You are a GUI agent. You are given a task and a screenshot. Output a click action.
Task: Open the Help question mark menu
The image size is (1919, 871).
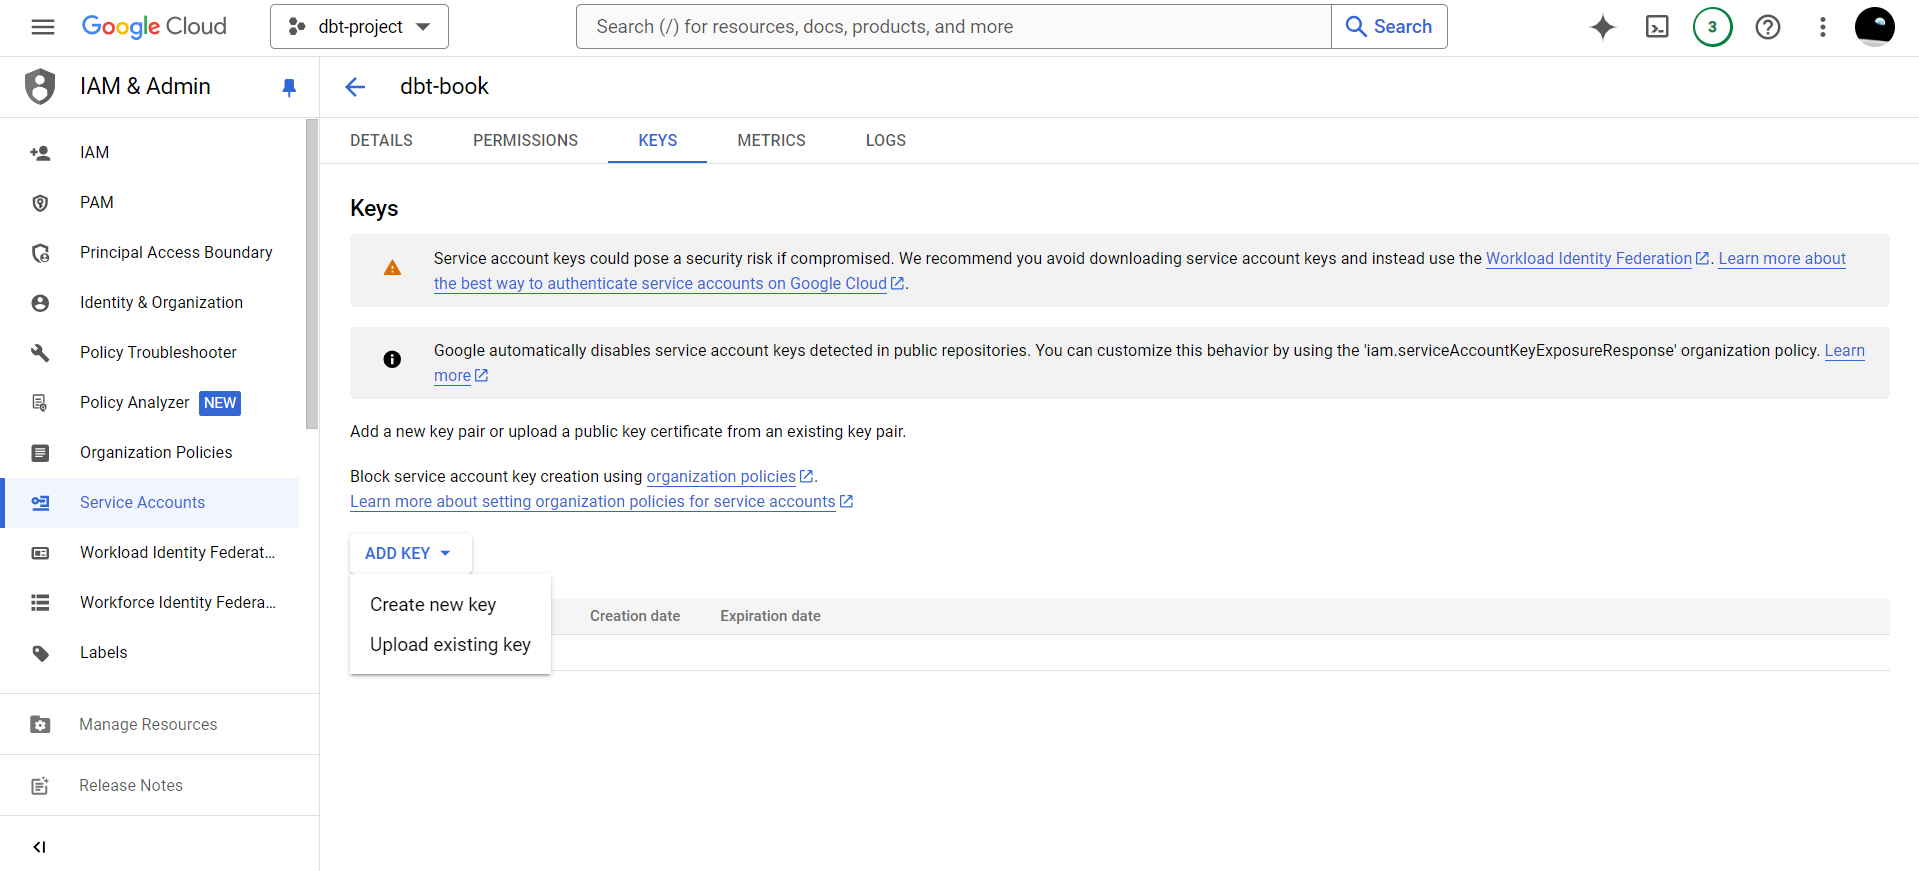[1768, 27]
